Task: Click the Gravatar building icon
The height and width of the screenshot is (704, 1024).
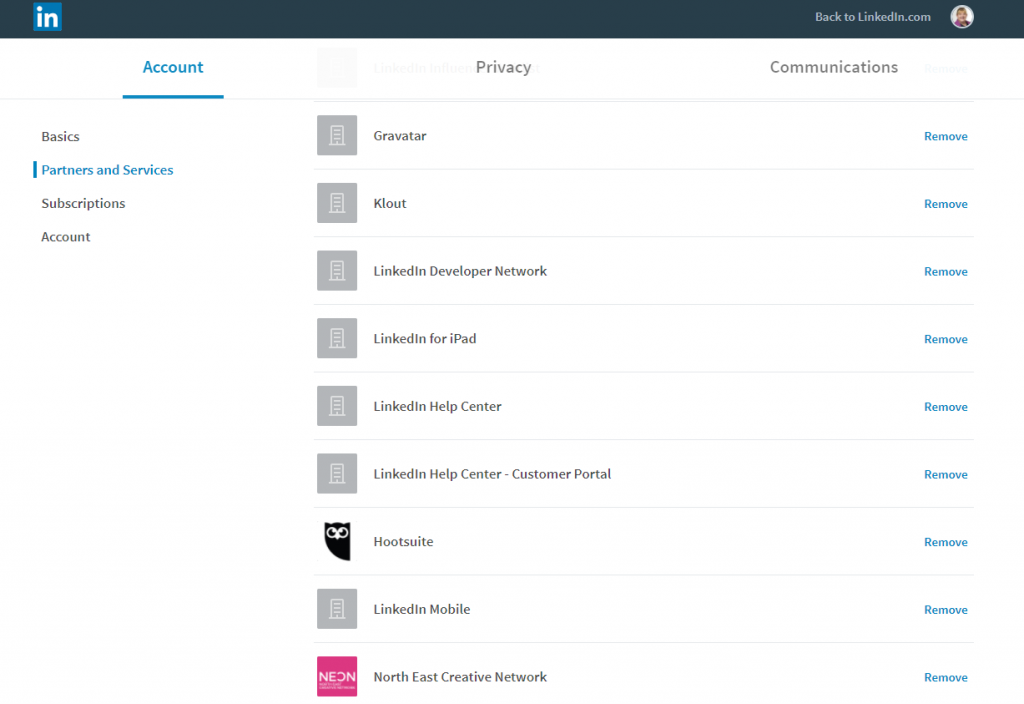Action: 337,135
